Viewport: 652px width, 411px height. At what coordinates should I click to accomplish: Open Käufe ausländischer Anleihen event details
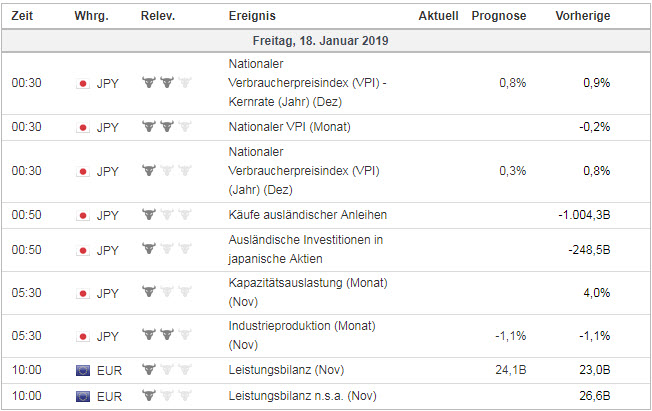pyautogui.click(x=307, y=214)
